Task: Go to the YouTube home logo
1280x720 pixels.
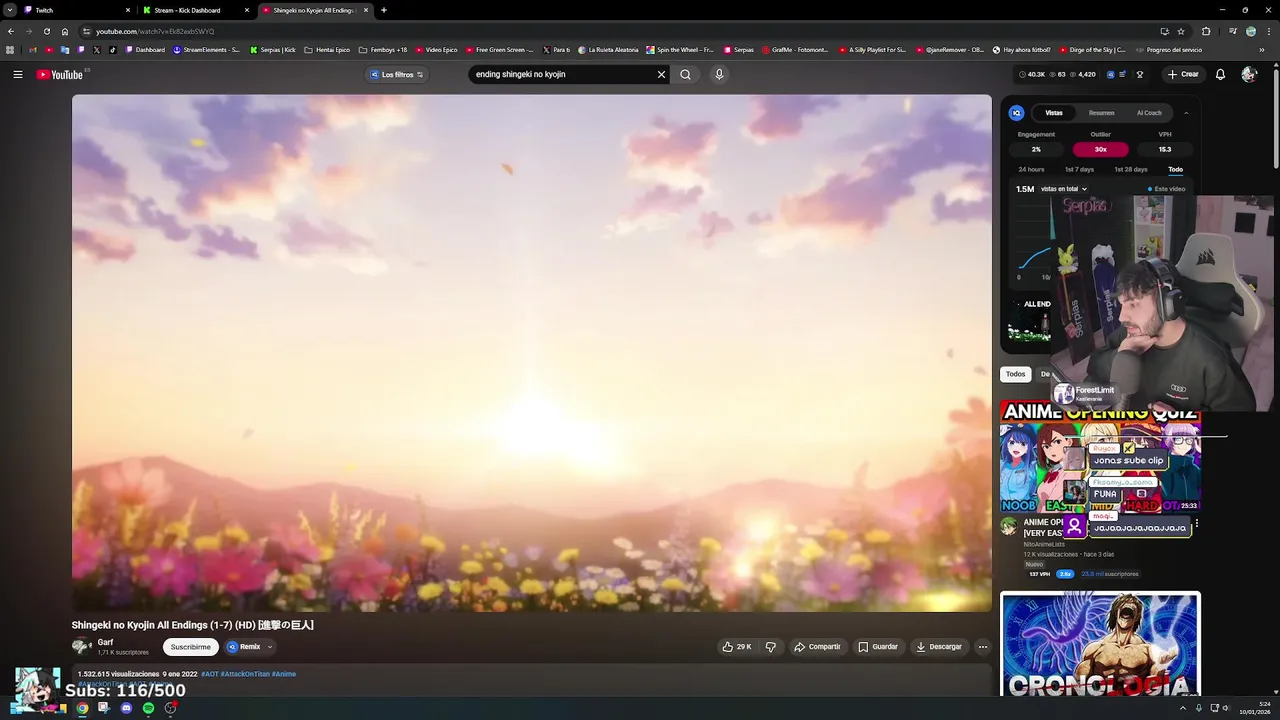Action: click(x=60, y=74)
